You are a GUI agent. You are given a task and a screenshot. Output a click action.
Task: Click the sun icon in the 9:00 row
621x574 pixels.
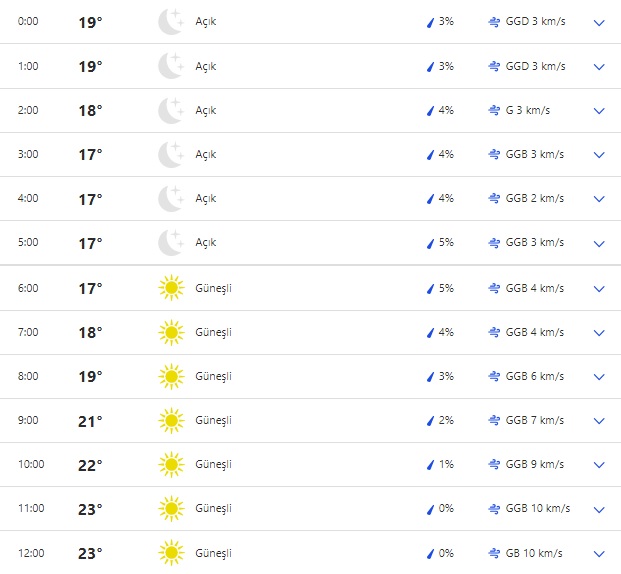coord(171,421)
